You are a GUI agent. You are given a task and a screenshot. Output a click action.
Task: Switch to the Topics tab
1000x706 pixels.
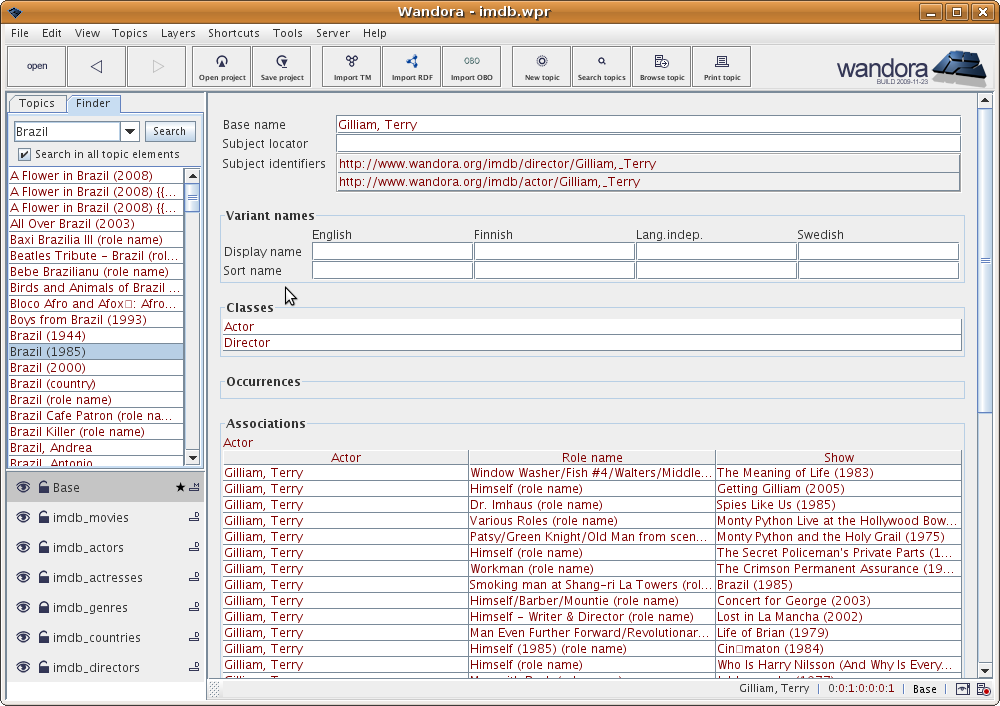pyautogui.click(x=37, y=104)
